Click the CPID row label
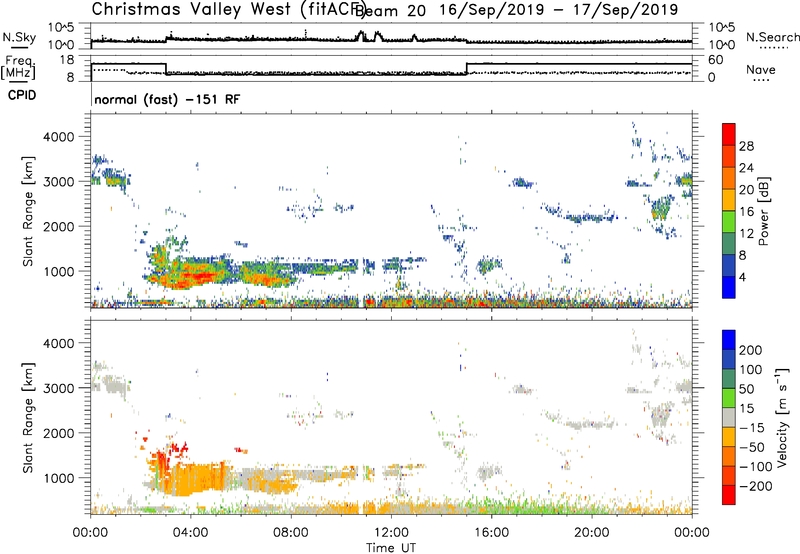 pos(22,95)
